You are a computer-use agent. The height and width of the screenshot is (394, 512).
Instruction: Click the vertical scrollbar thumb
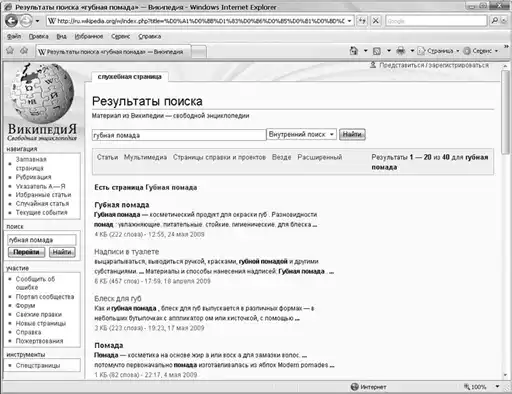(506, 112)
